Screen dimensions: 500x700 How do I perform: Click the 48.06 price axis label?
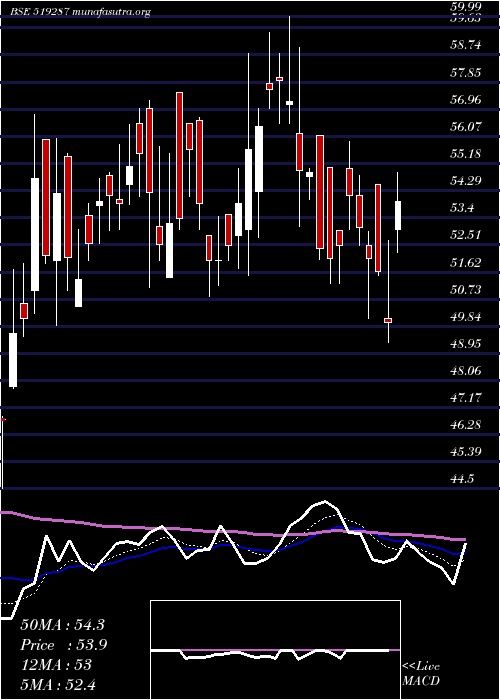pyautogui.click(x=467, y=371)
